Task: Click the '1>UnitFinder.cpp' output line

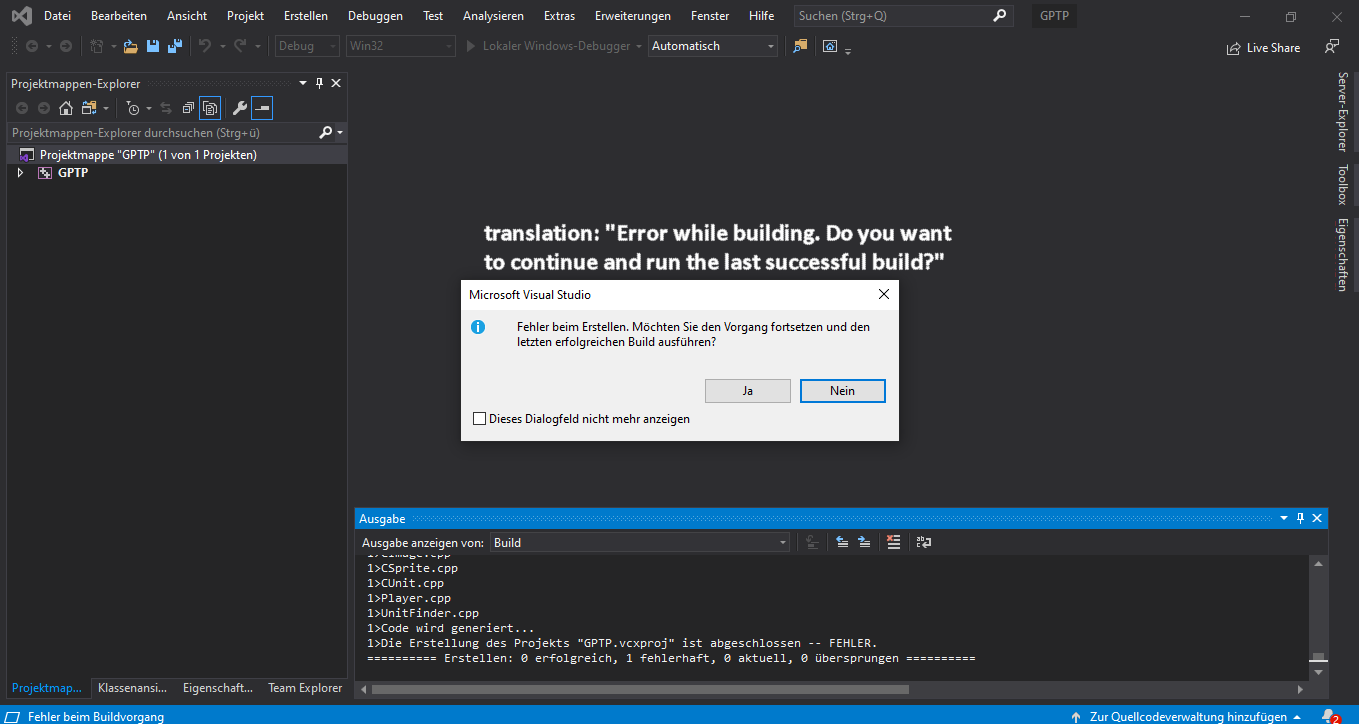Action: click(x=423, y=613)
